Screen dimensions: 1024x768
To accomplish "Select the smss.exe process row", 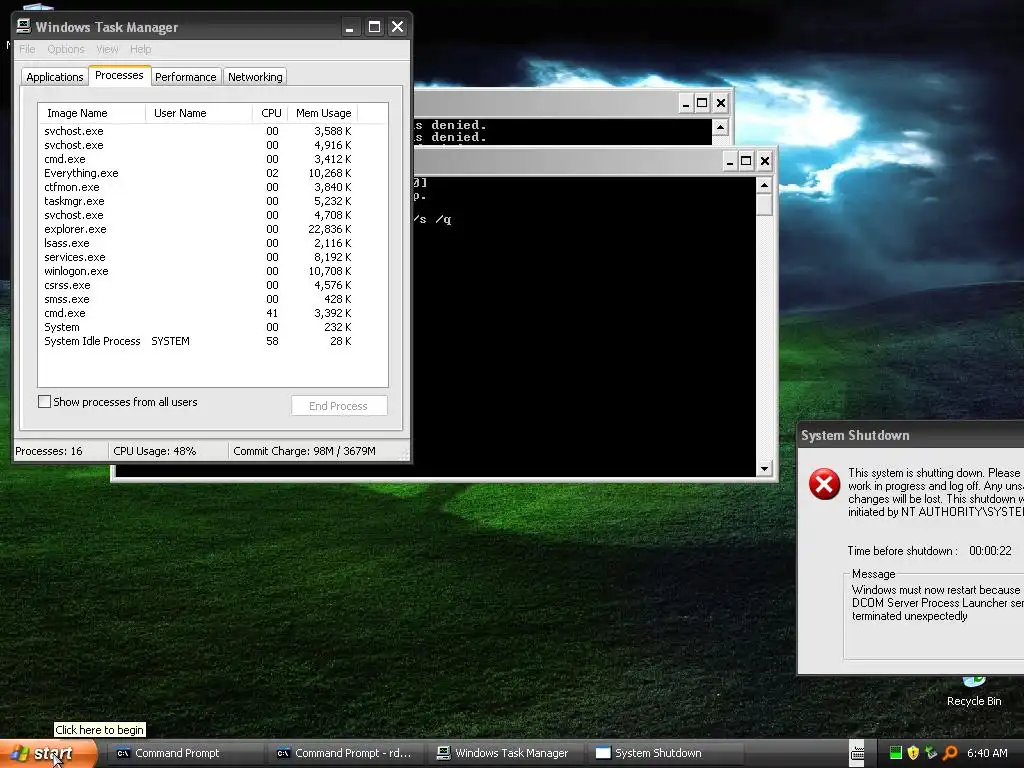I will tap(199, 299).
